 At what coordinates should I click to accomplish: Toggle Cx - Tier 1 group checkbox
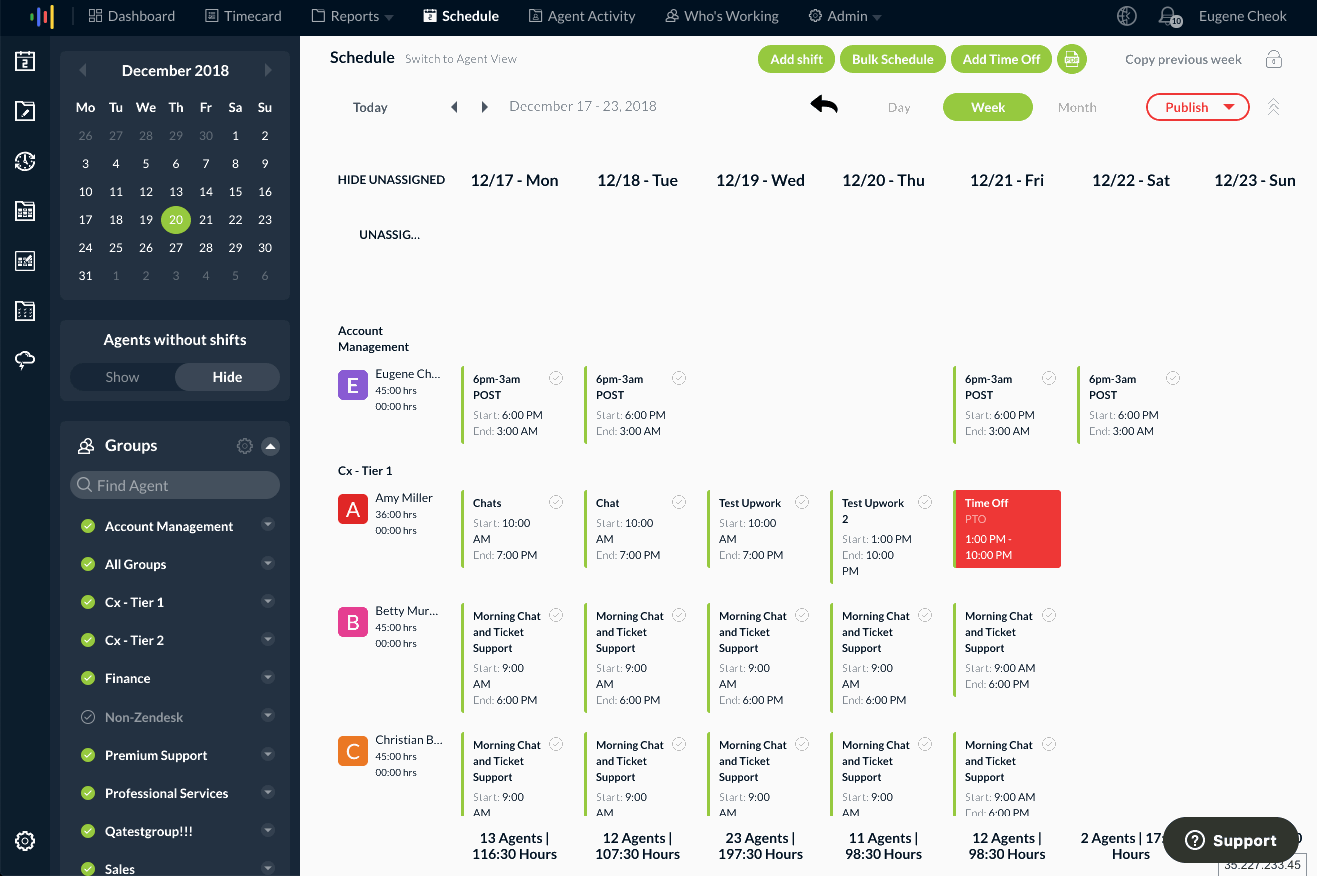[x=88, y=602]
